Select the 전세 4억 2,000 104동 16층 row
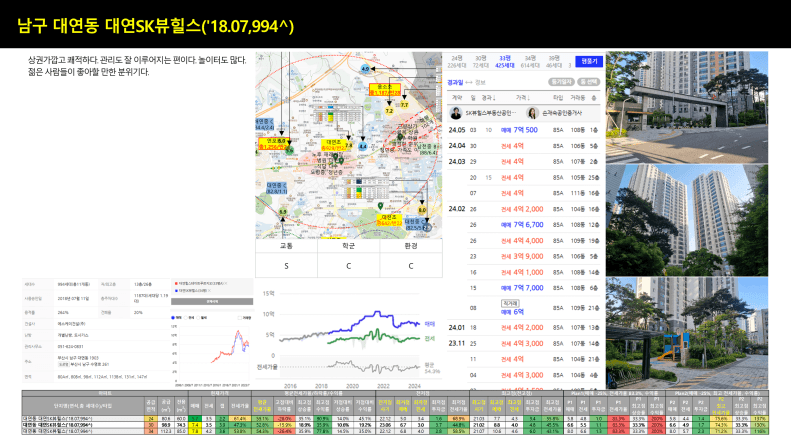This screenshot has width=791, height=445. click(524, 209)
